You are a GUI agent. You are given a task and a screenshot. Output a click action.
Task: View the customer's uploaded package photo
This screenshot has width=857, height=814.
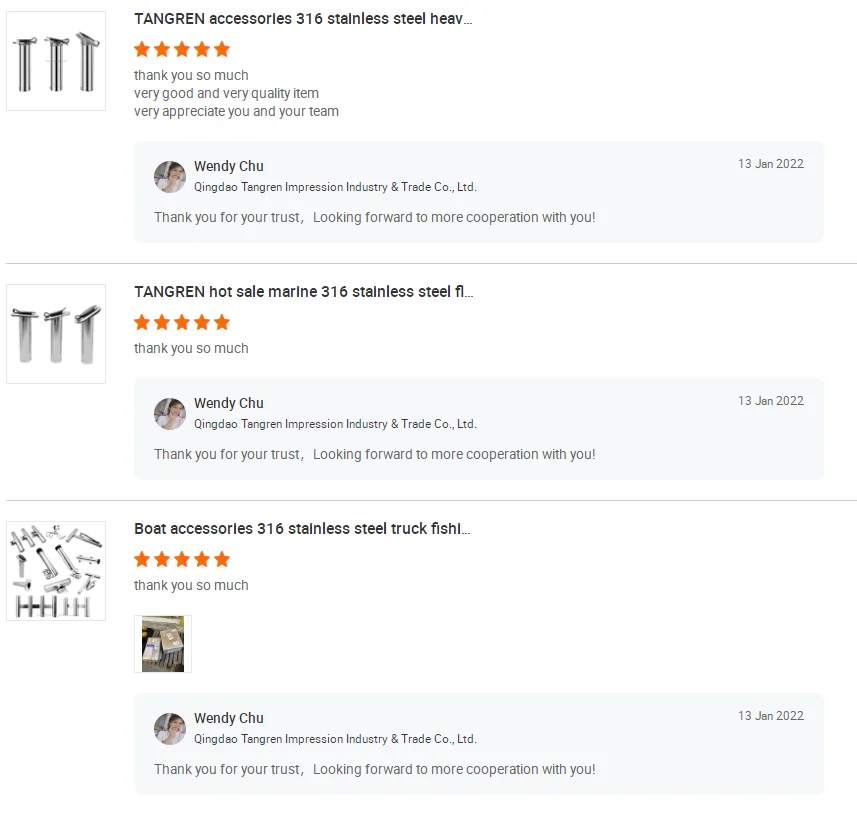tap(163, 644)
